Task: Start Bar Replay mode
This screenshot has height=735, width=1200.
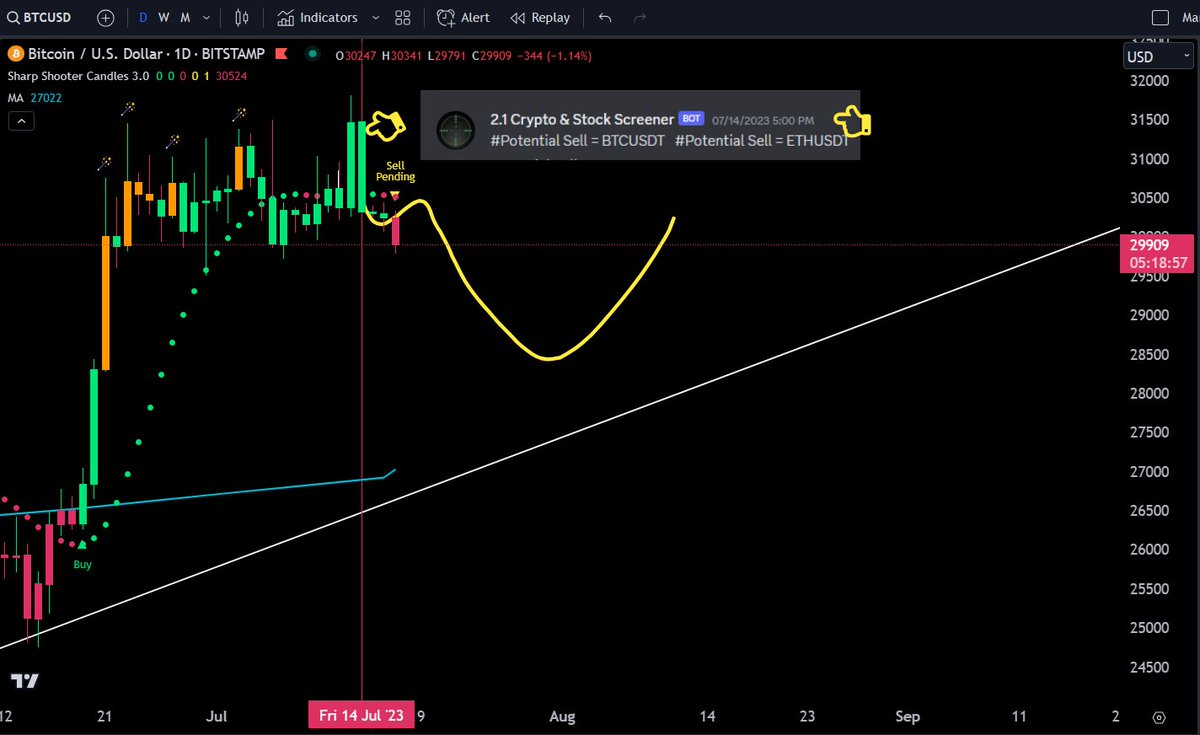Action: [x=540, y=17]
